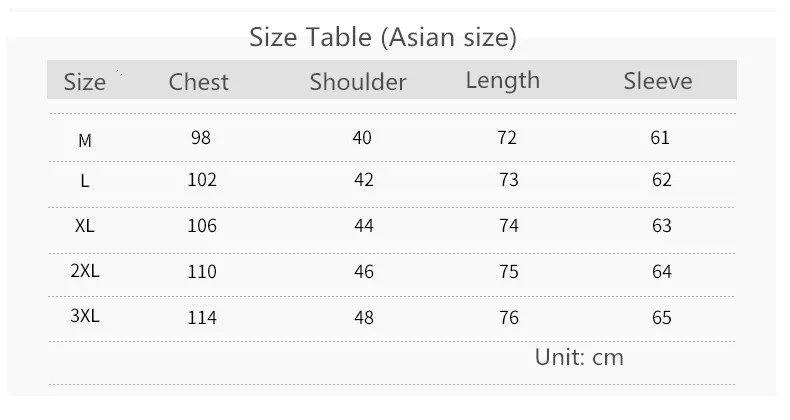Select sleeve value 61 in M row

point(660,138)
